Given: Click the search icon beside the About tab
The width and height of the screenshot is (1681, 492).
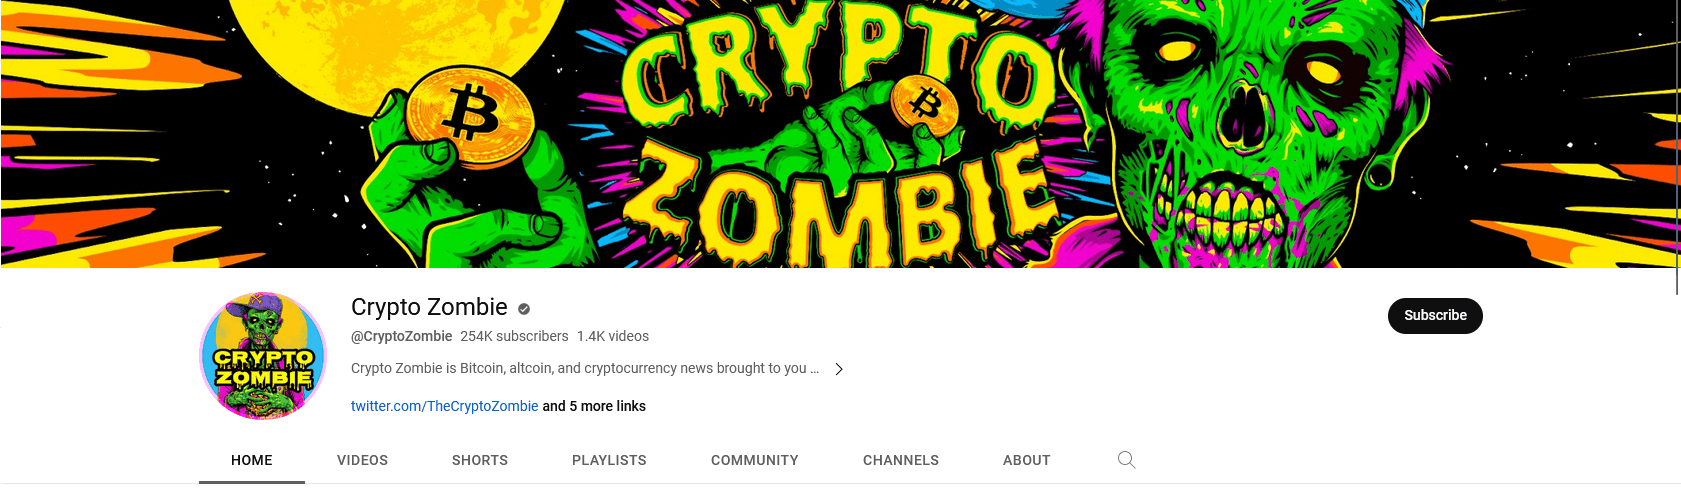Looking at the screenshot, I should point(1126,460).
